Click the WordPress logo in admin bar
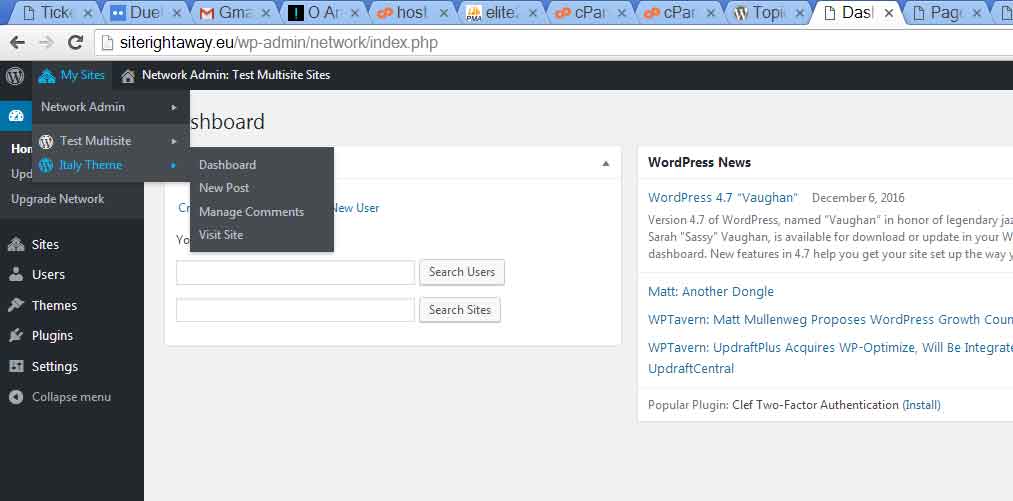 click(15, 76)
